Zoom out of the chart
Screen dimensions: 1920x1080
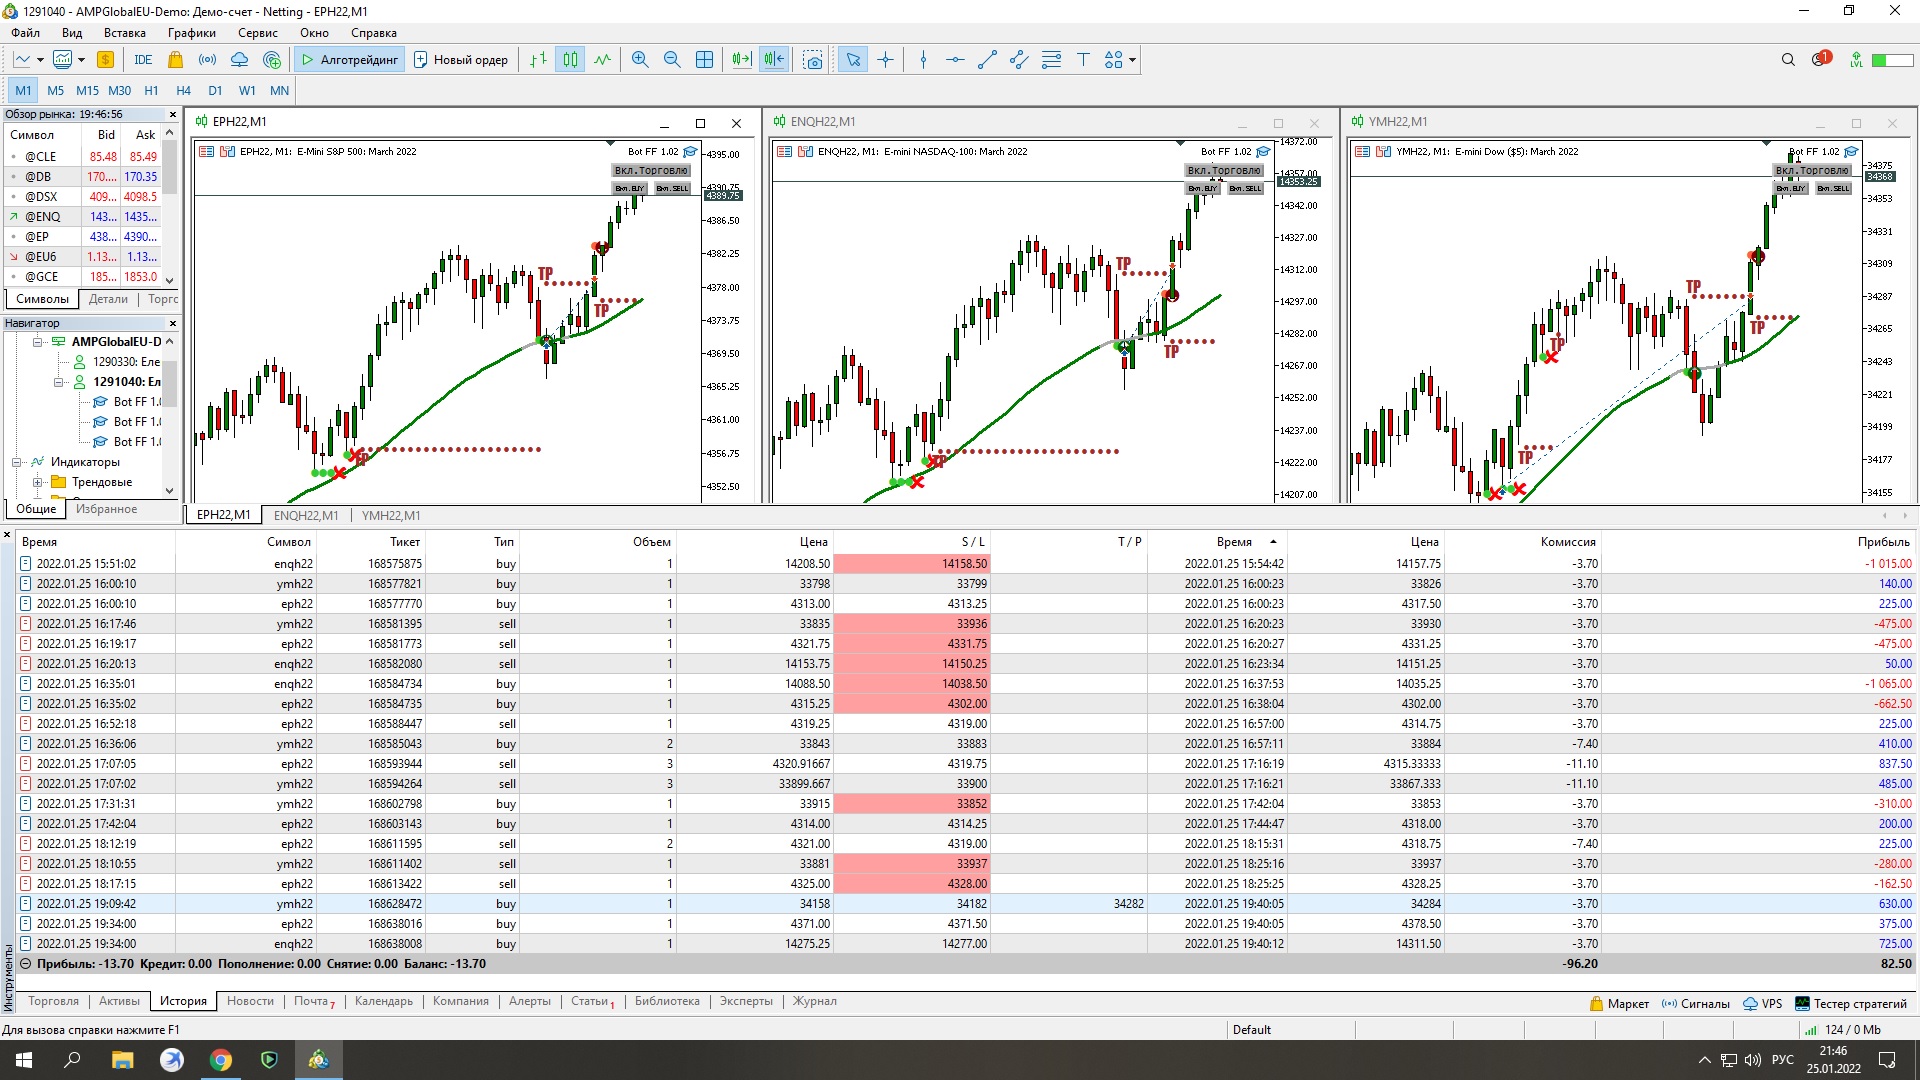672,60
